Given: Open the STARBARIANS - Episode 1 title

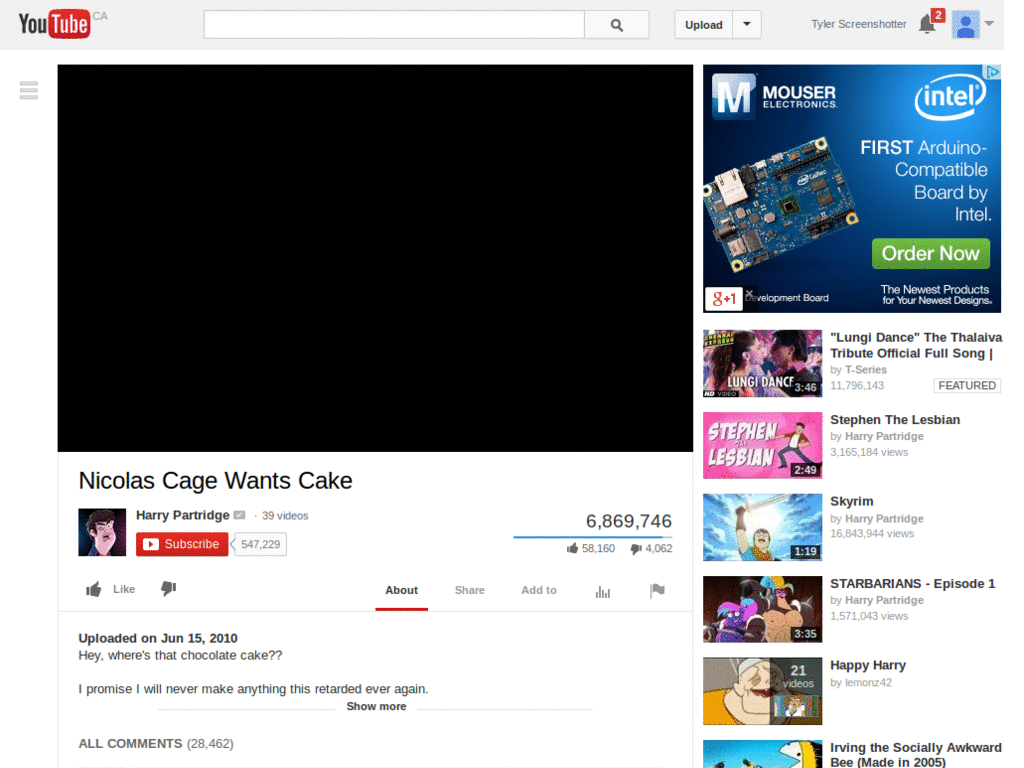Looking at the screenshot, I should (912, 584).
